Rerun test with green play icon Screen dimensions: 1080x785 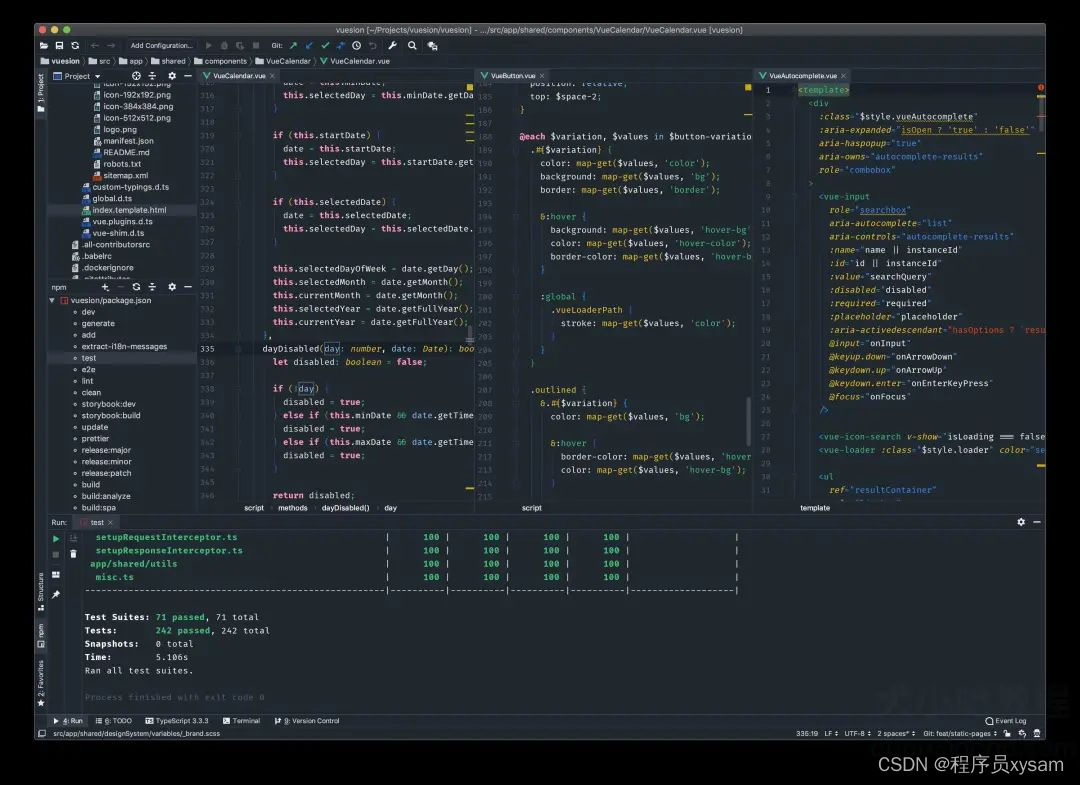56,538
